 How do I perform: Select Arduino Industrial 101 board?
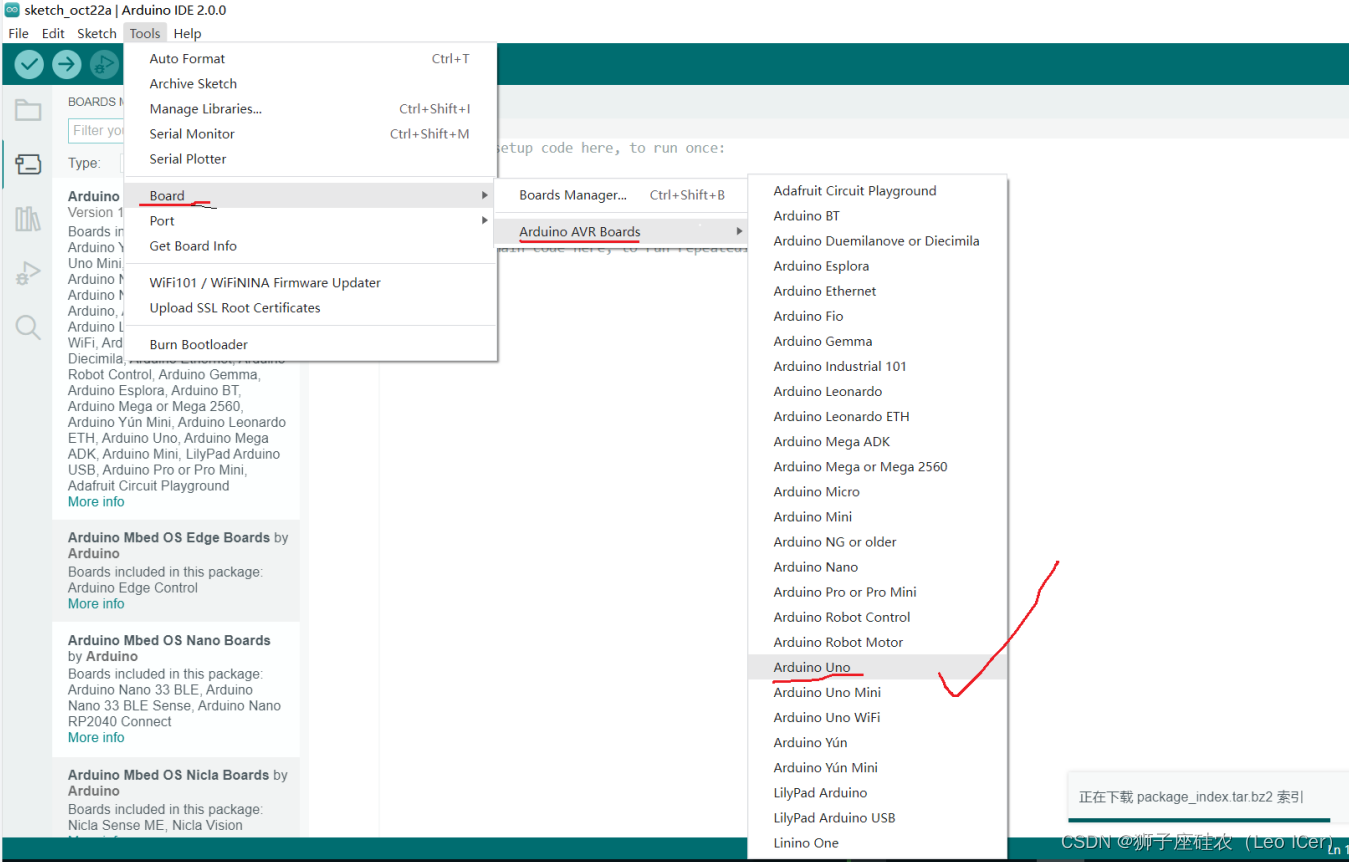point(878,366)
